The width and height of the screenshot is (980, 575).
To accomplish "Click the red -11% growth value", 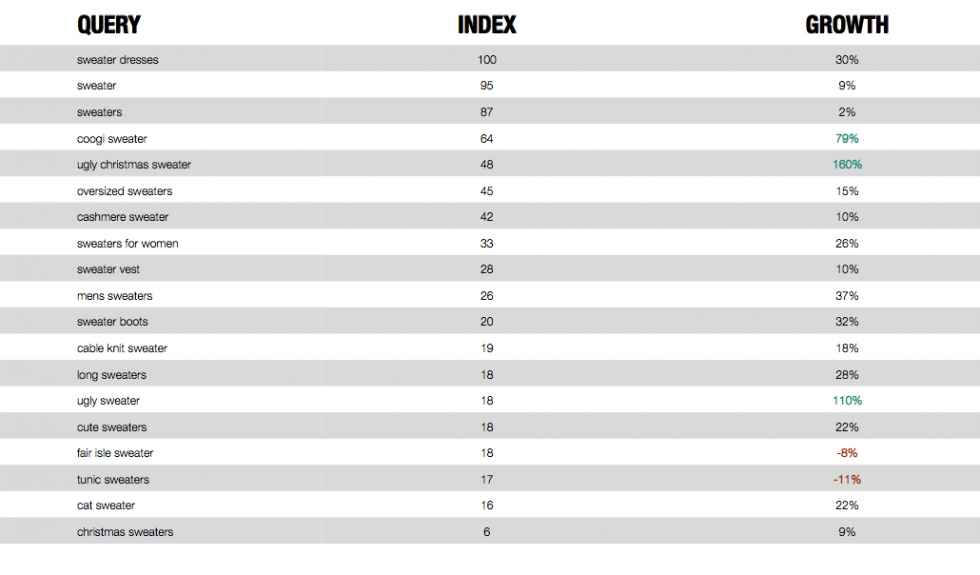I will tap(847, 479).
